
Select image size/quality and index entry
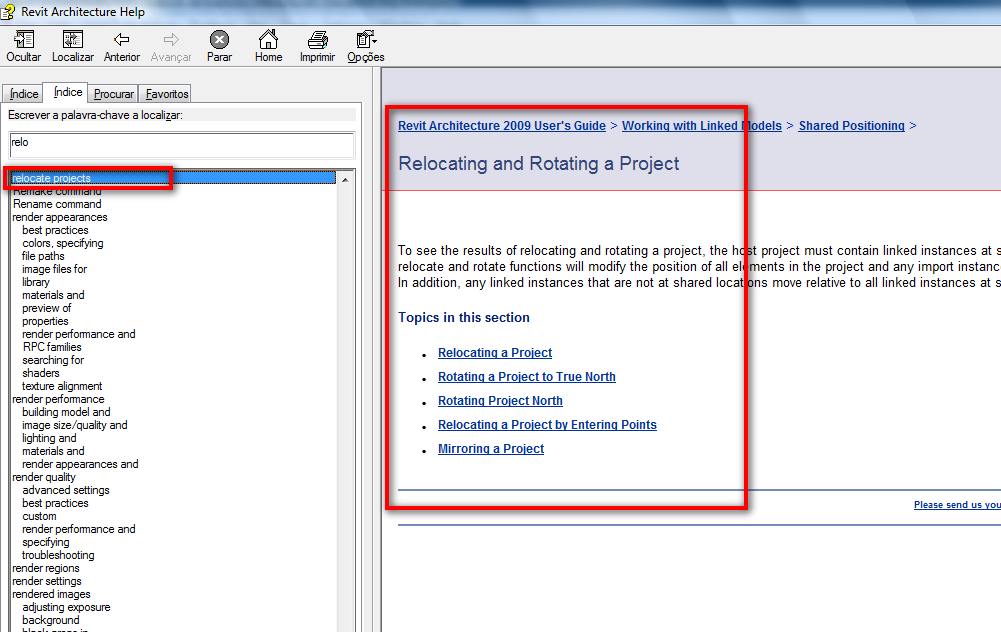tap(75, 425)
